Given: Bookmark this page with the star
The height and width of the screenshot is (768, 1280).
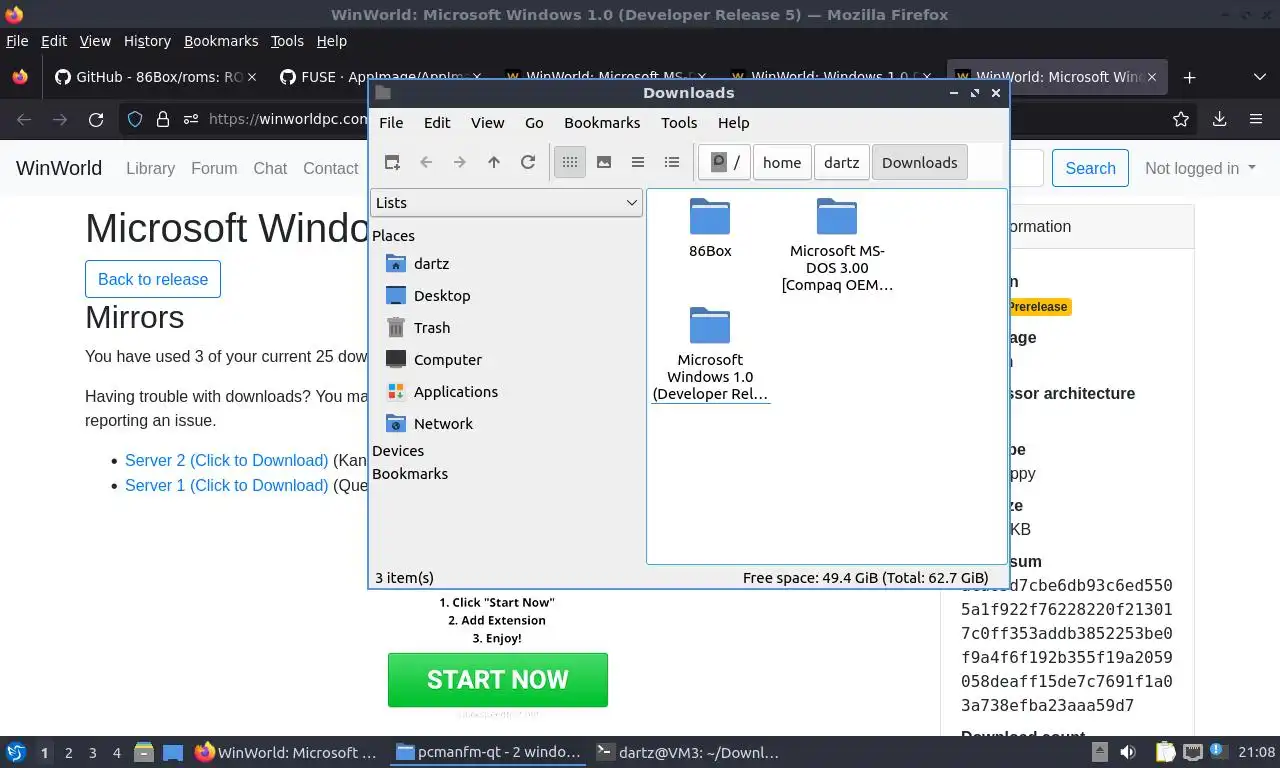Looking at the screenshot, I should (1181, 119).
